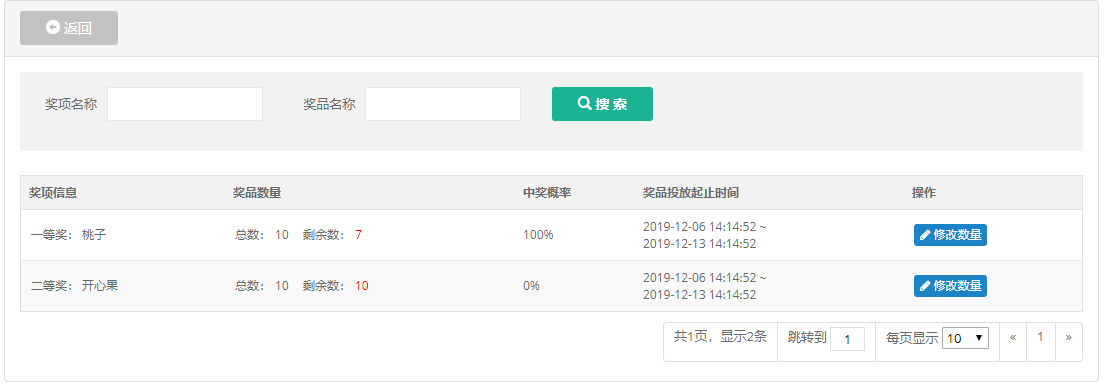Click the back arrow icon beside 返回
The image size is (1104, 387).
click(52, 27)
